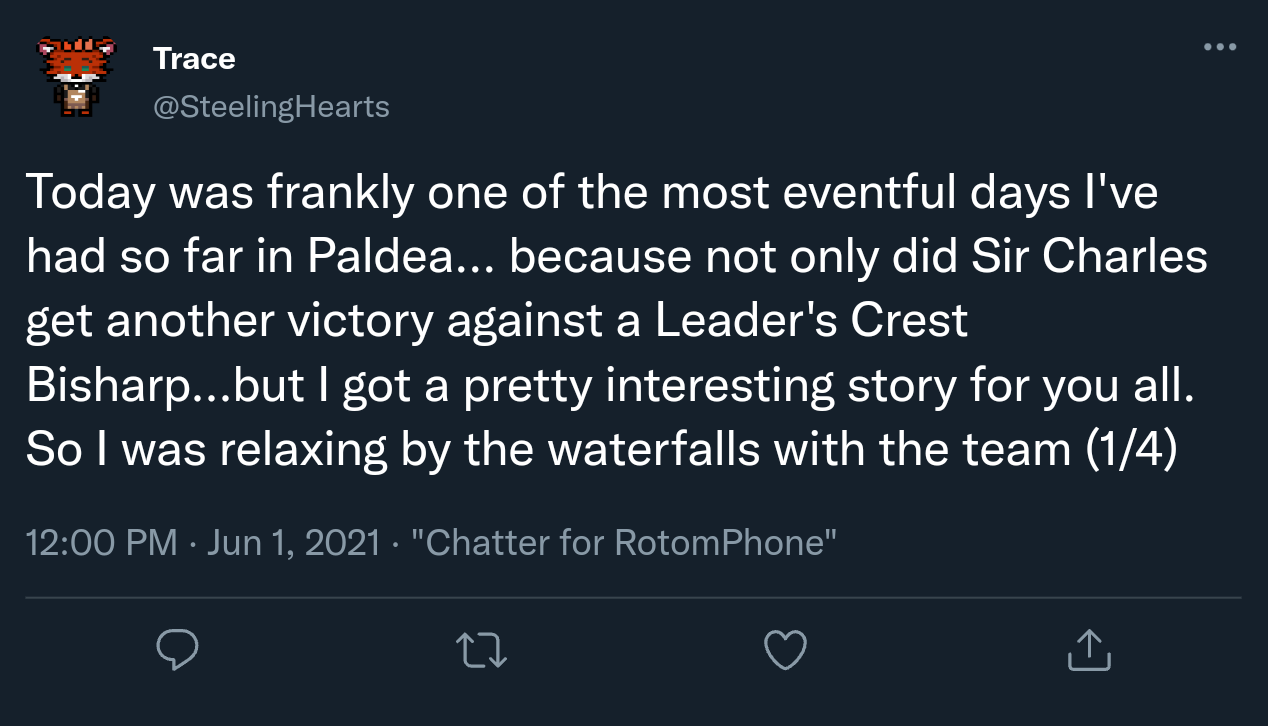This screenshot has height=726, width=1268.
Task: Click the Jun 1, 2021 date
Action: click(x=293, y=543)
